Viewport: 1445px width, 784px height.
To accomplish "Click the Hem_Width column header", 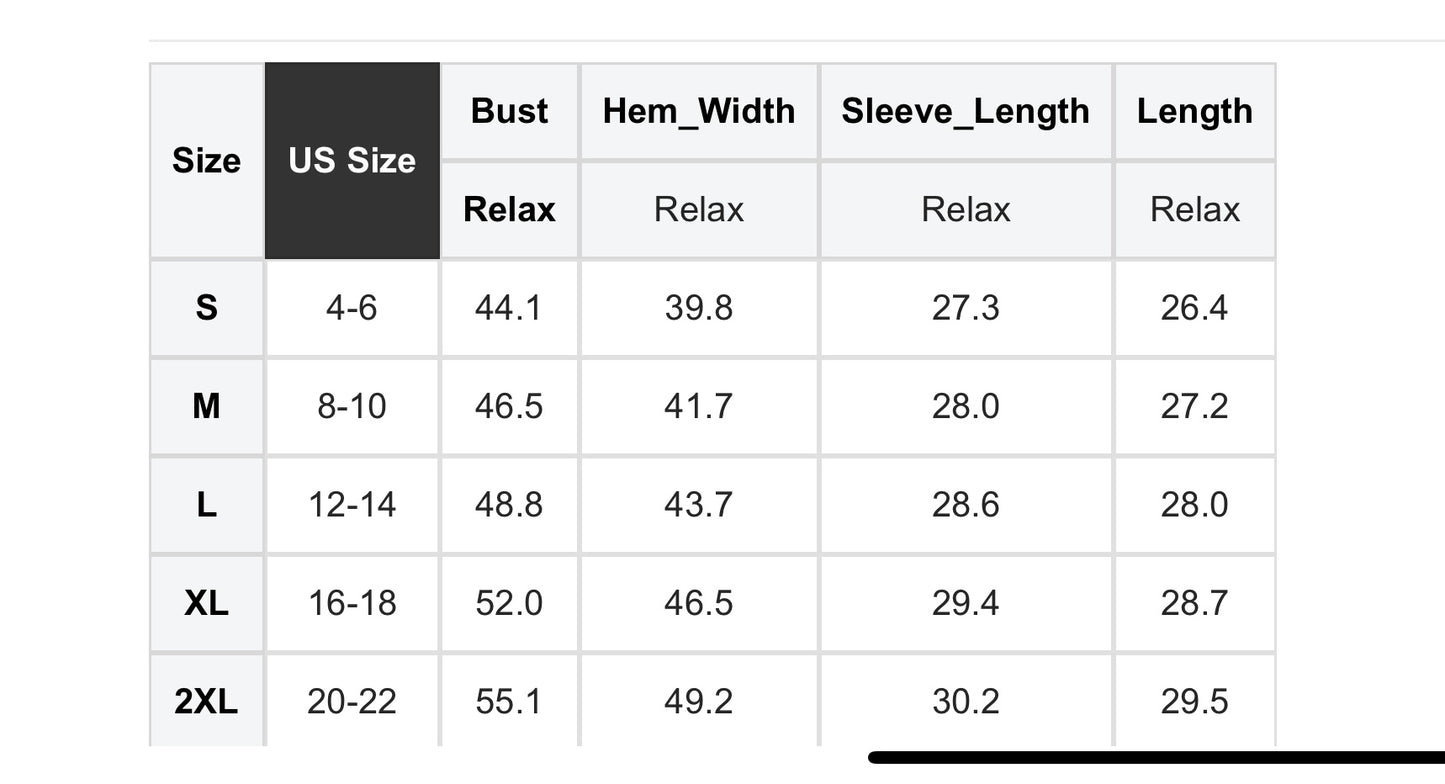I will (x=699, y=111).
